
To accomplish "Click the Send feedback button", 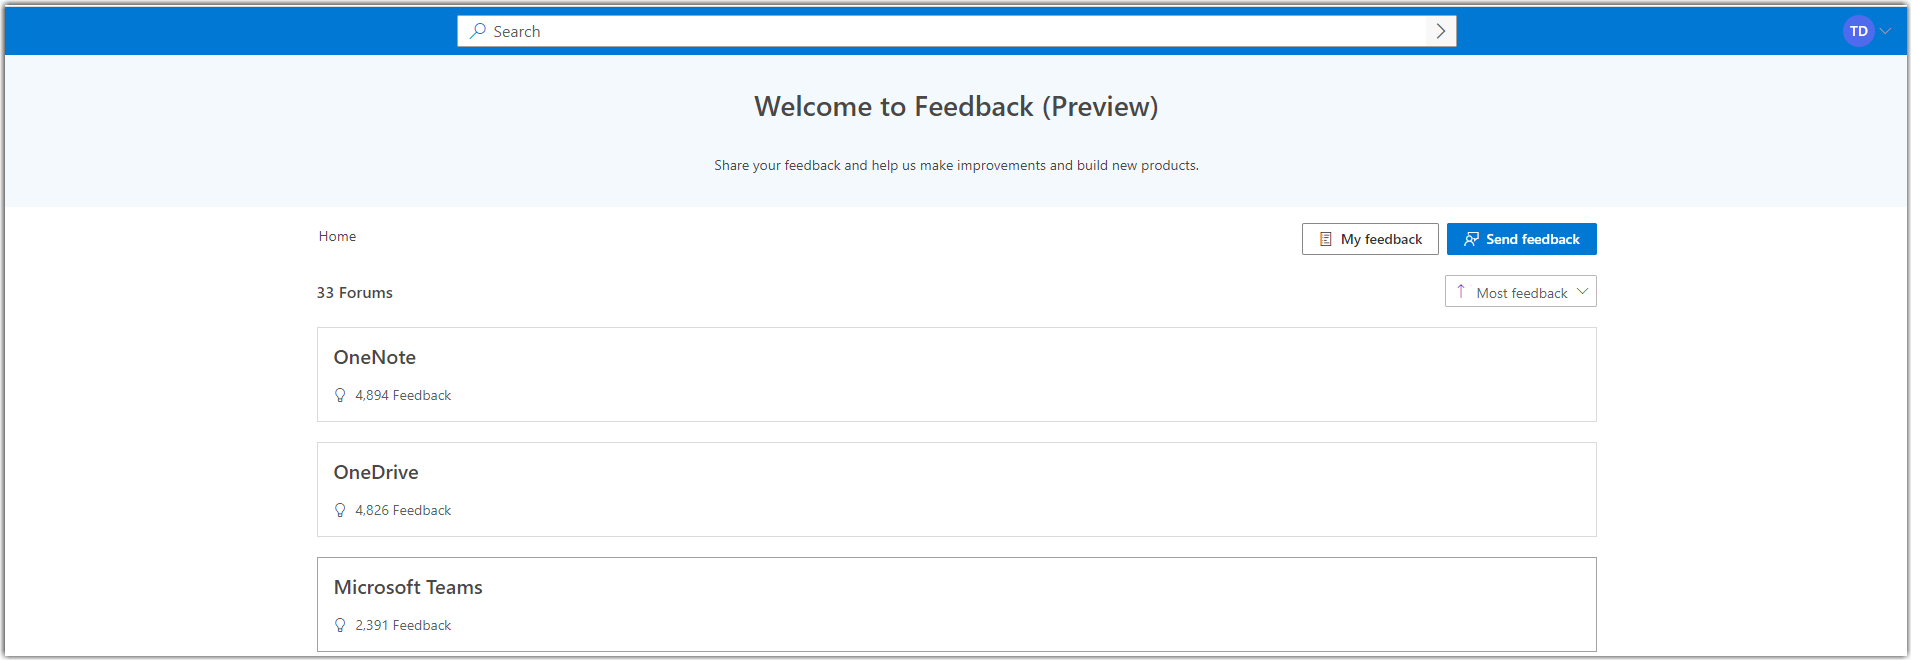I will click(1521, 239).
